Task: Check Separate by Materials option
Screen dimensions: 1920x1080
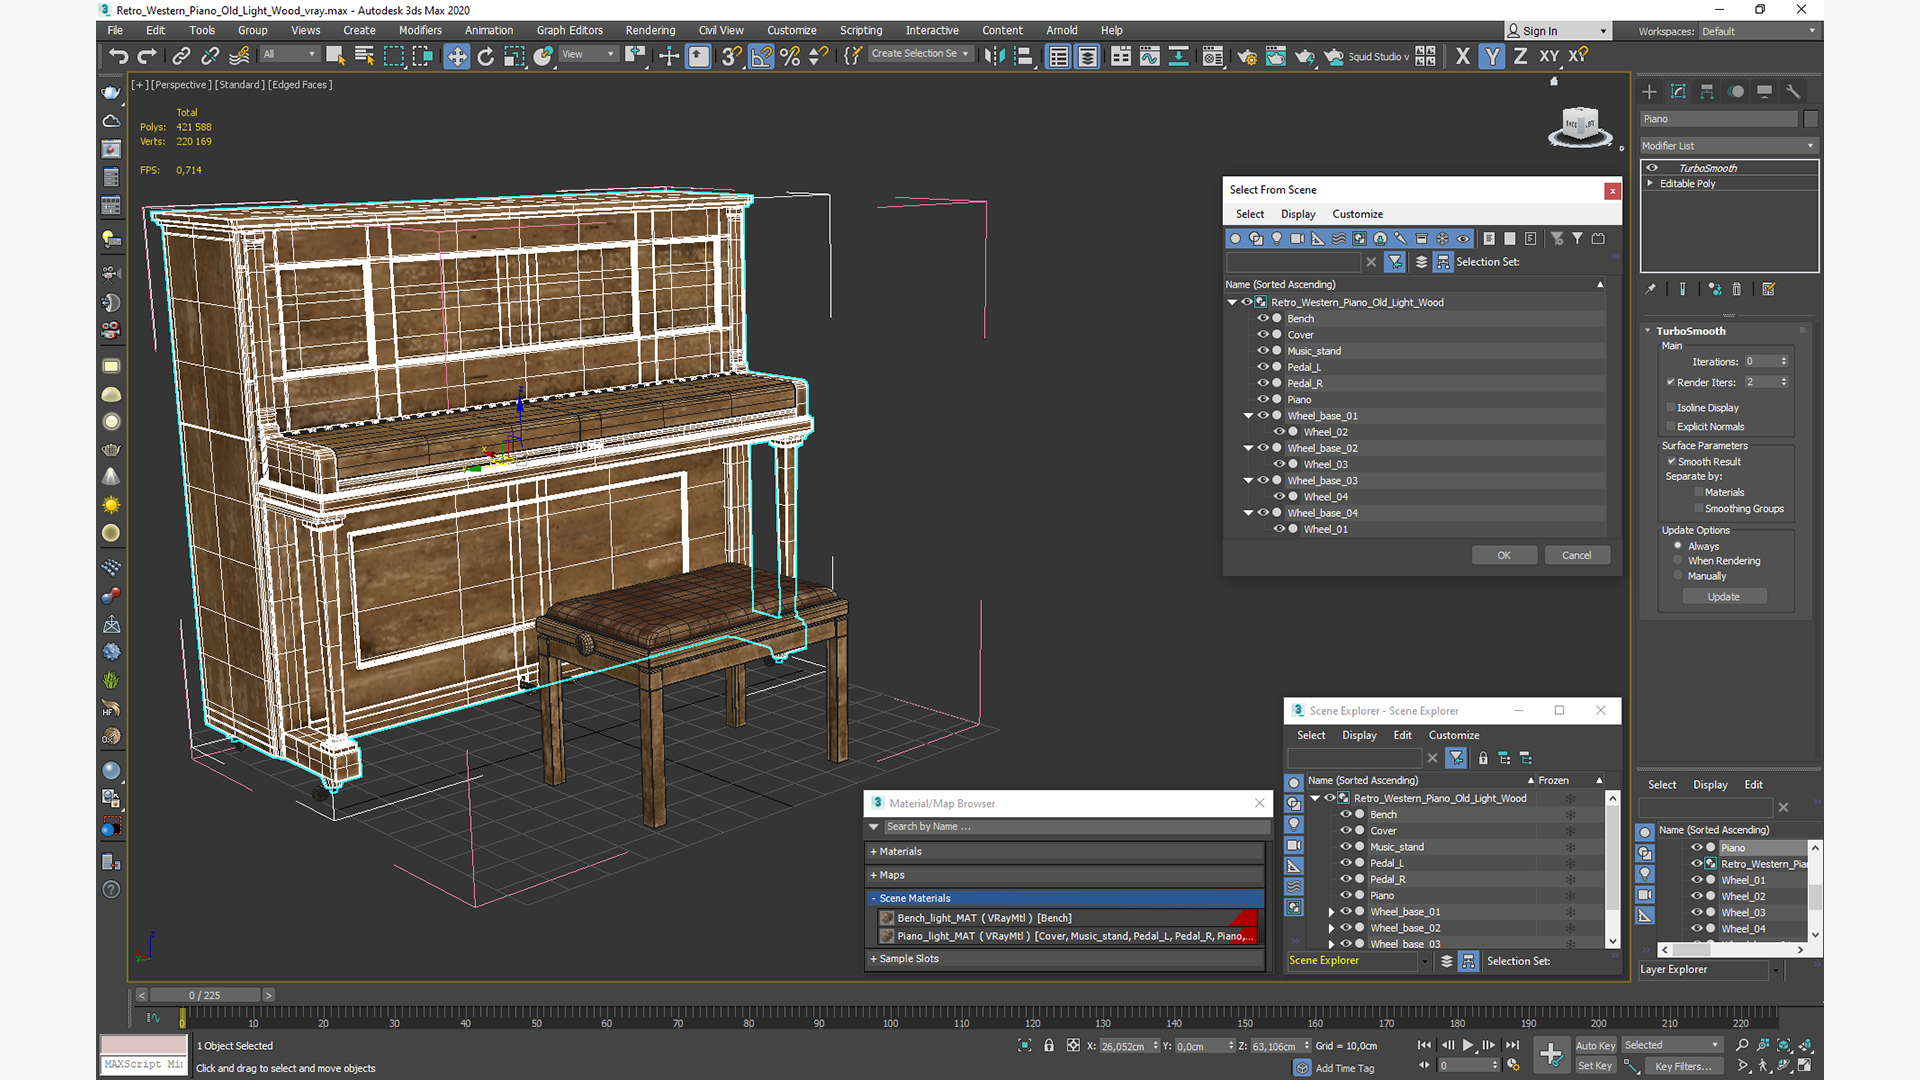Action: click(1698, 492)
